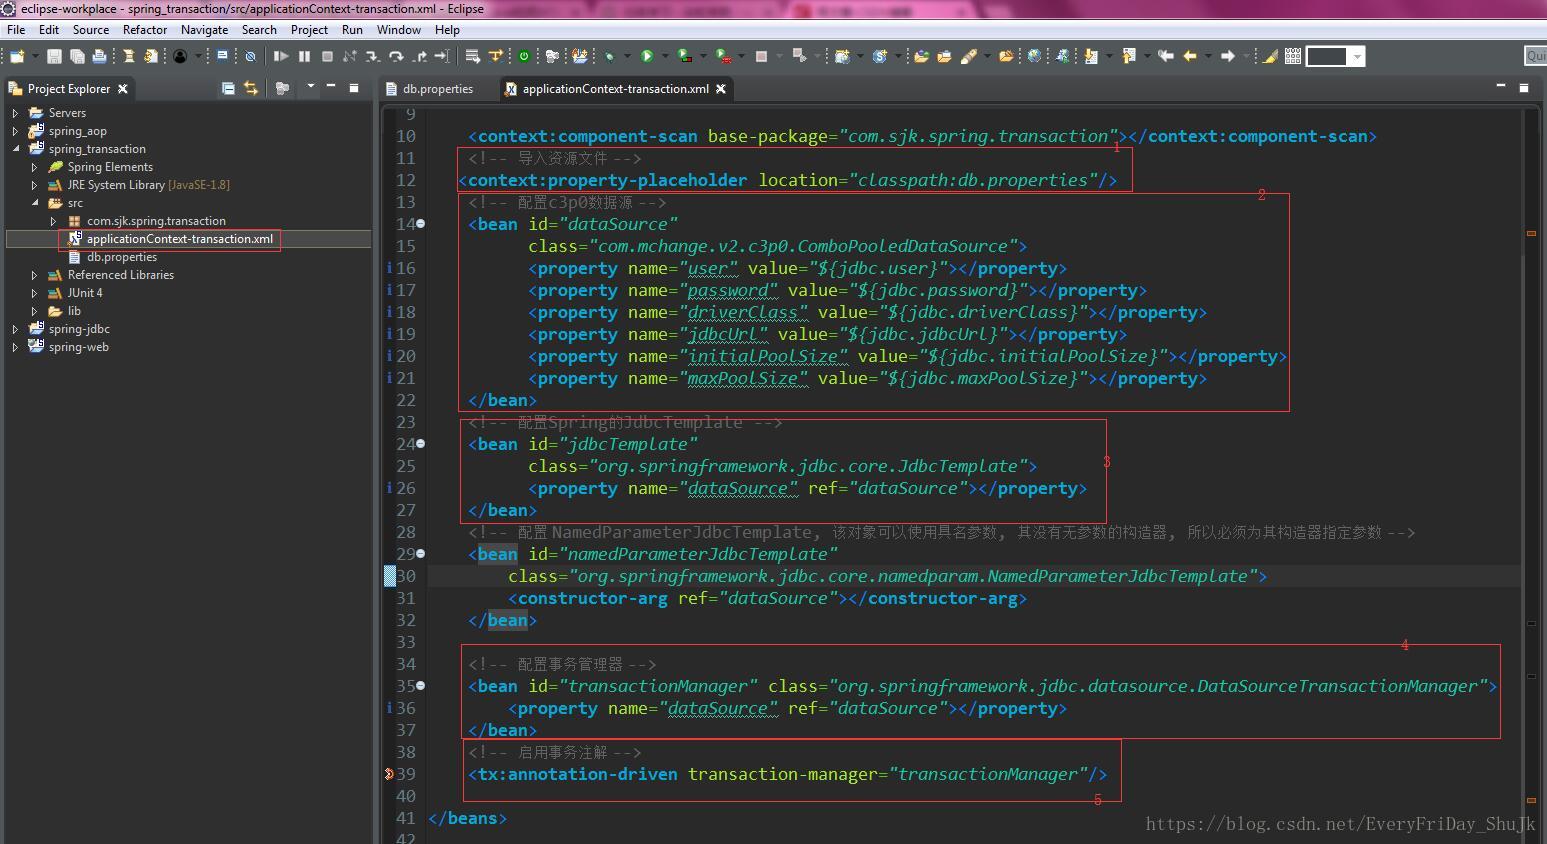
Task: Open the Source menu
Action: tap(91, 30)
